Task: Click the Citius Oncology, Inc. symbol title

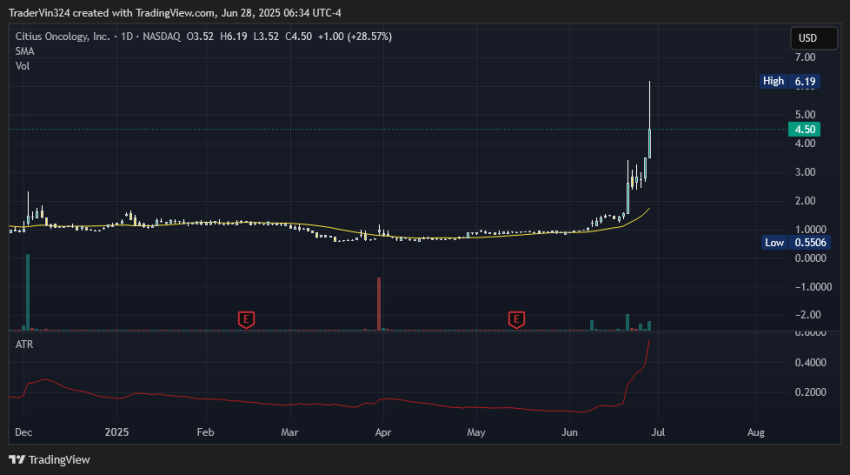Action: (x=62, y=36)
